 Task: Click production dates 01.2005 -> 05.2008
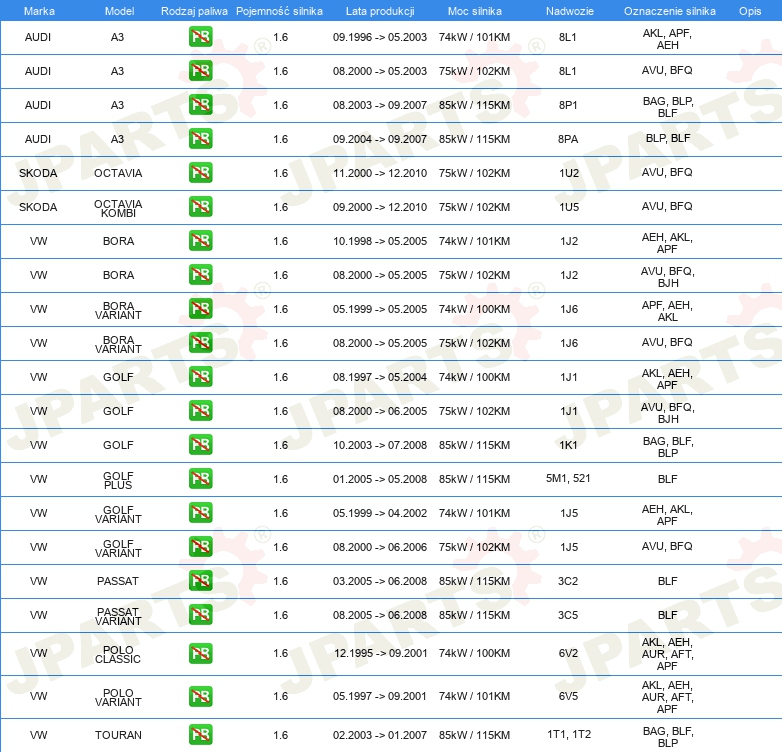380,479
